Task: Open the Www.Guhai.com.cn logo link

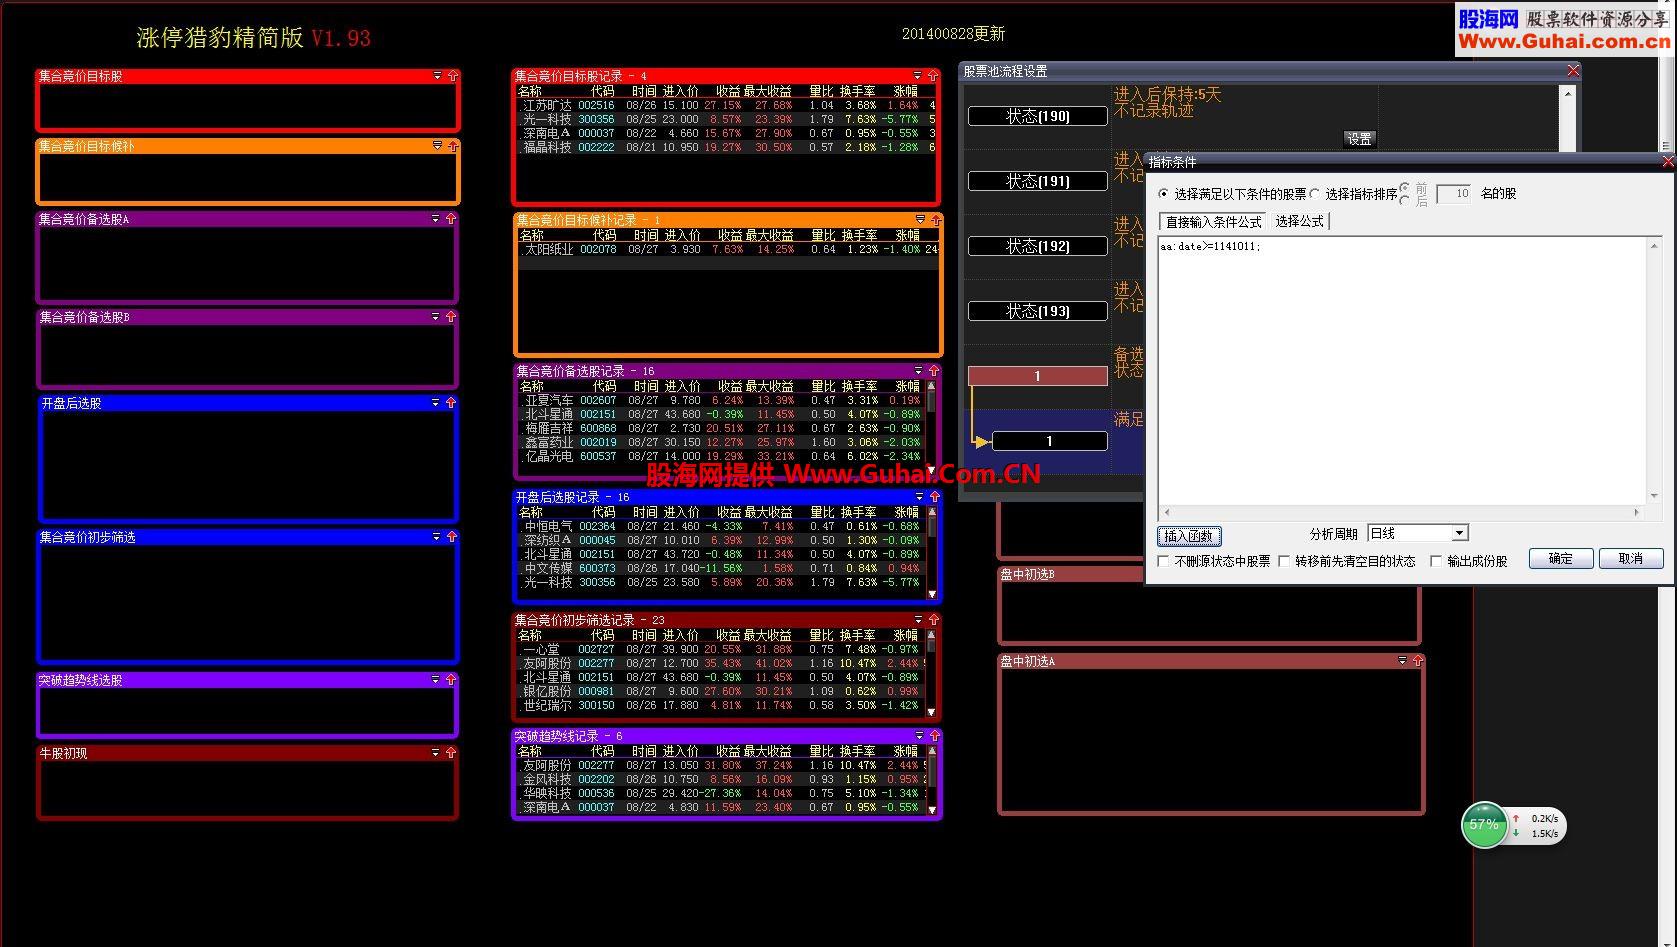Action: tap(1564, 29)
